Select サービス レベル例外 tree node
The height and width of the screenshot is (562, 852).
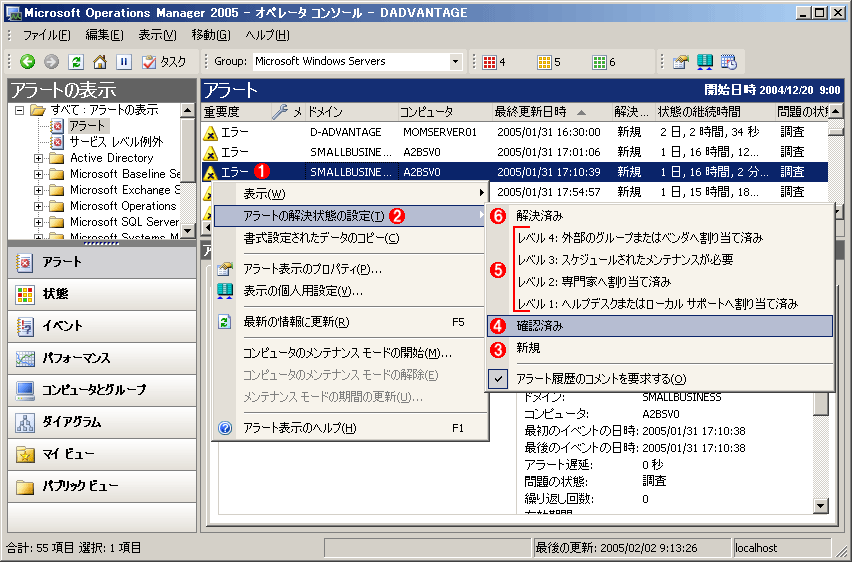coord(116,142)
